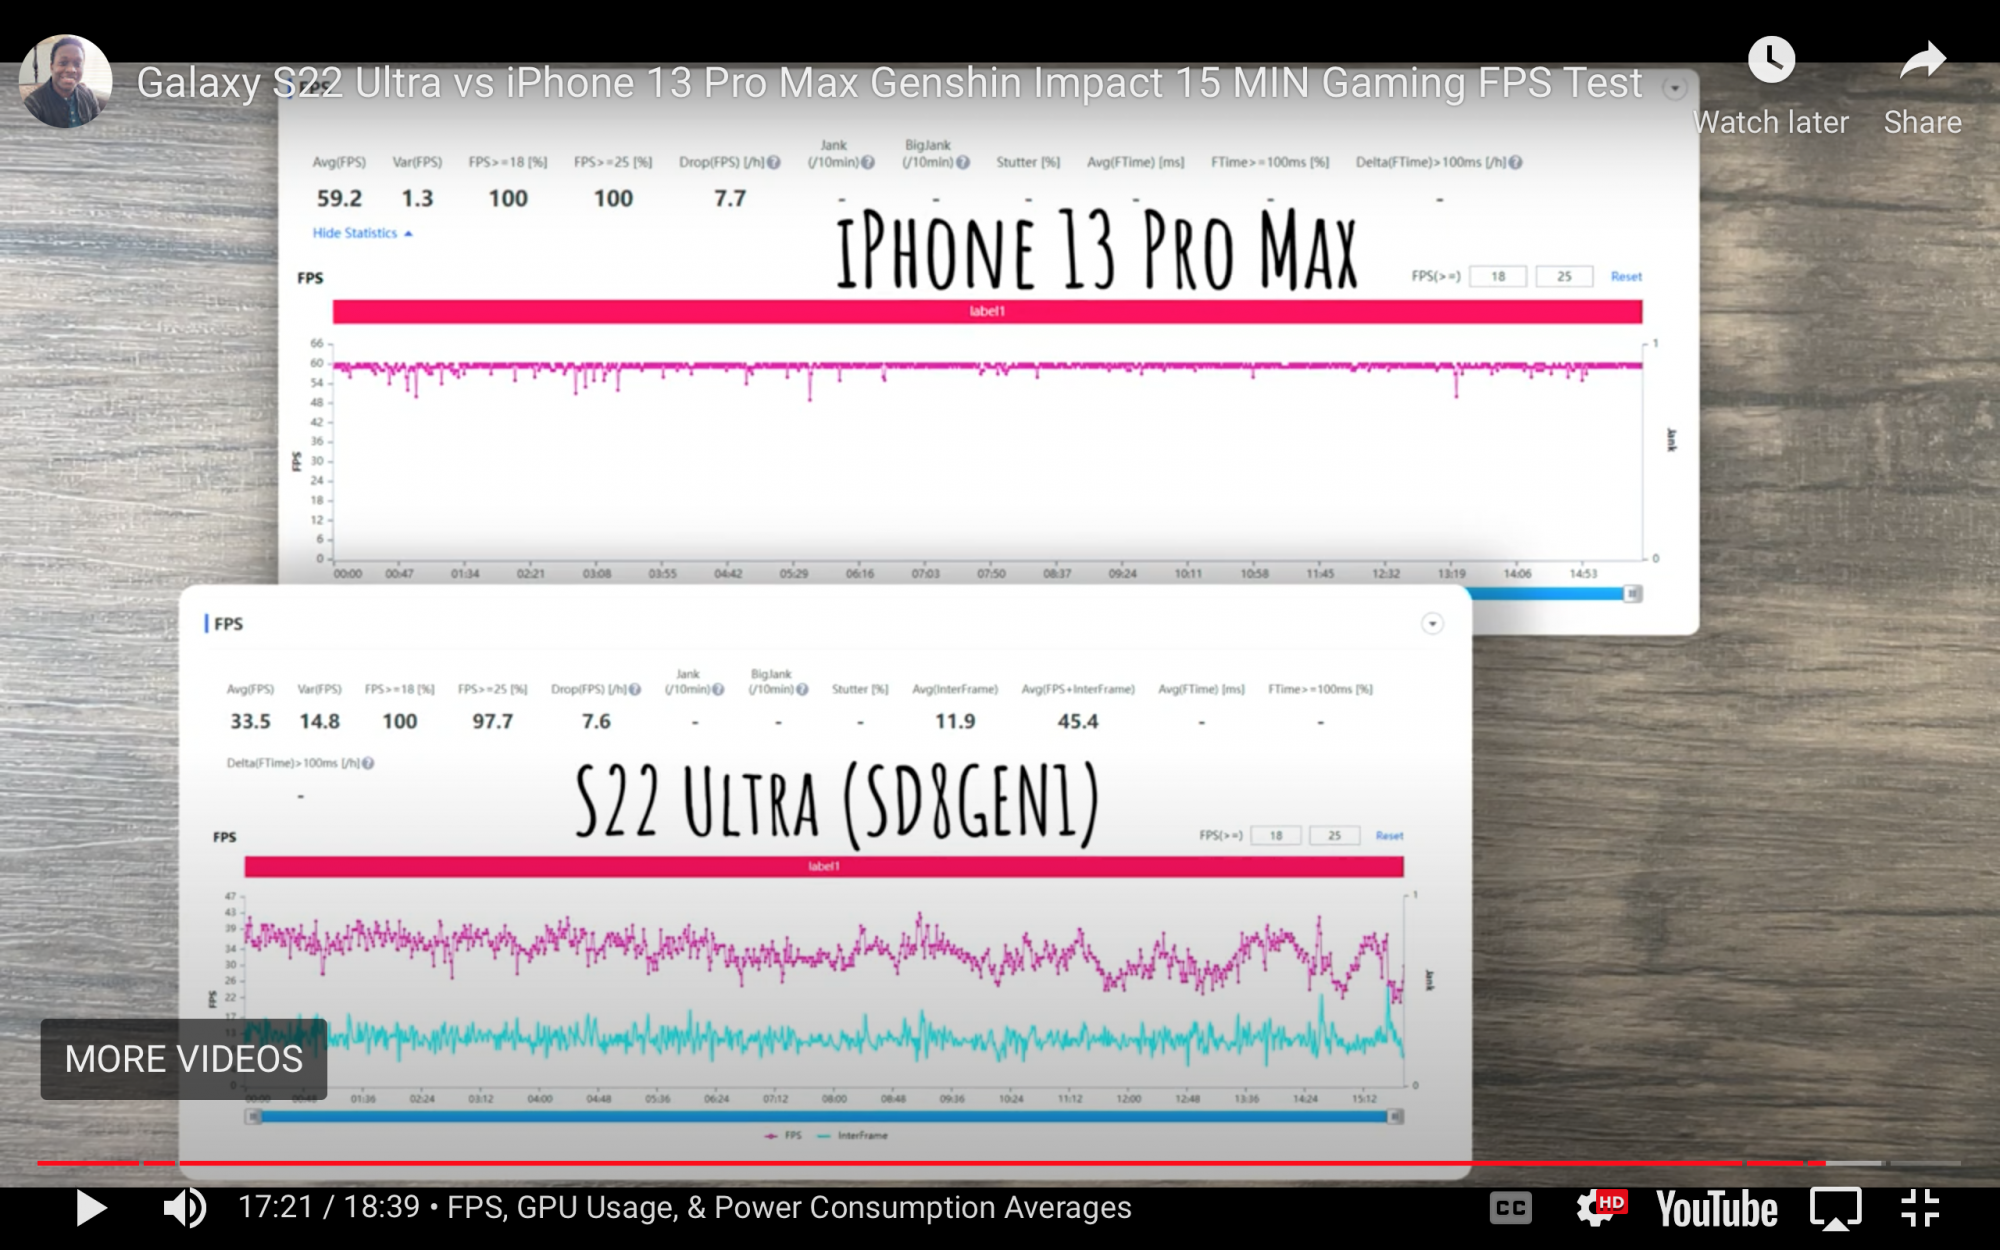Open the HD settings gear

(1598, 1208)
